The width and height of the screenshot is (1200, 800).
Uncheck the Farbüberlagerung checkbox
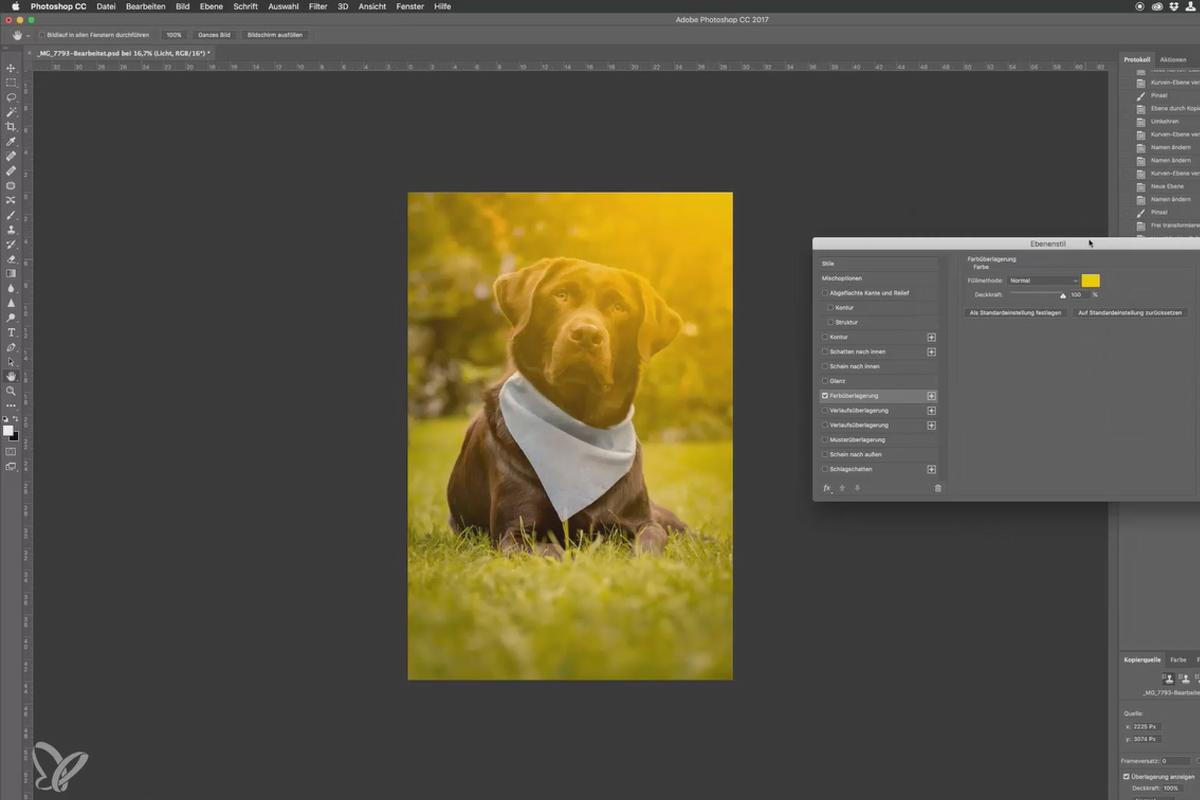(825, 396)
